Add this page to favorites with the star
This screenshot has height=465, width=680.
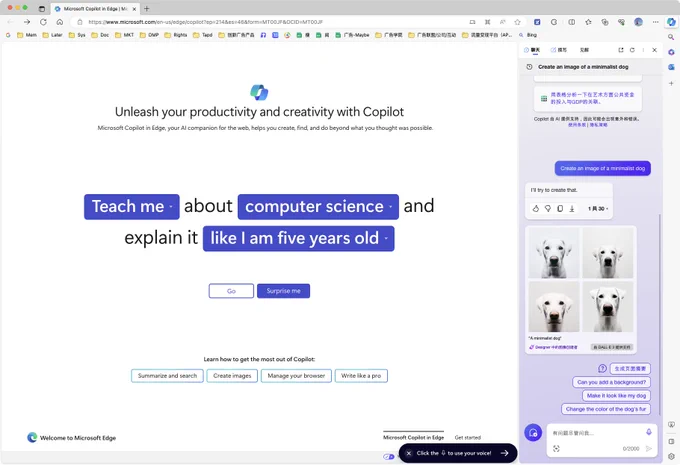(x=517, y=22)
